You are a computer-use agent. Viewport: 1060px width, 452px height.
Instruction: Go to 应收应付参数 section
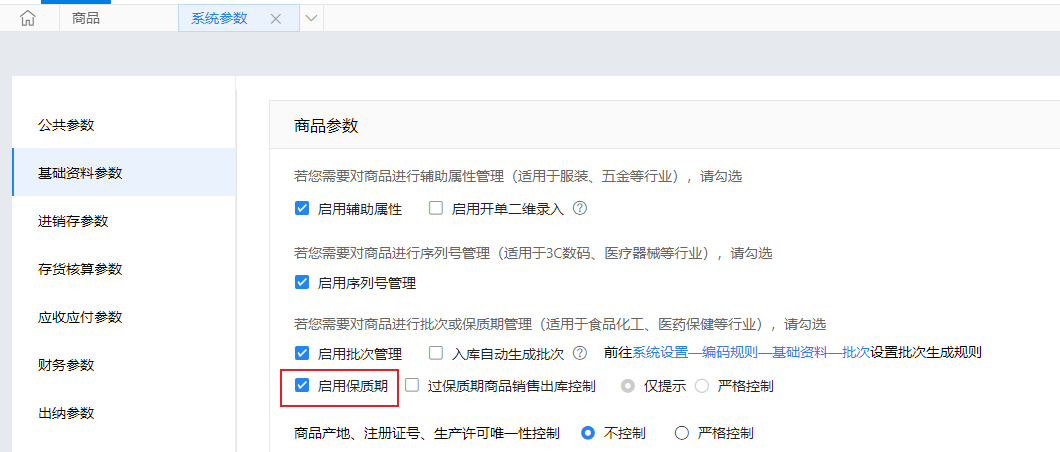124,317
